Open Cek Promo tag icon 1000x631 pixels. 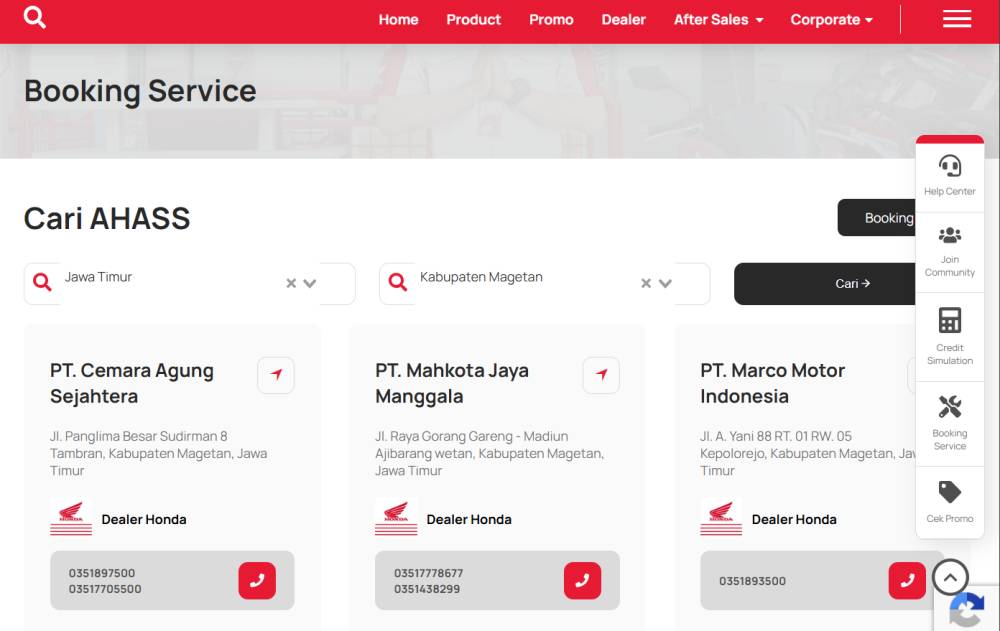[950, 492]
